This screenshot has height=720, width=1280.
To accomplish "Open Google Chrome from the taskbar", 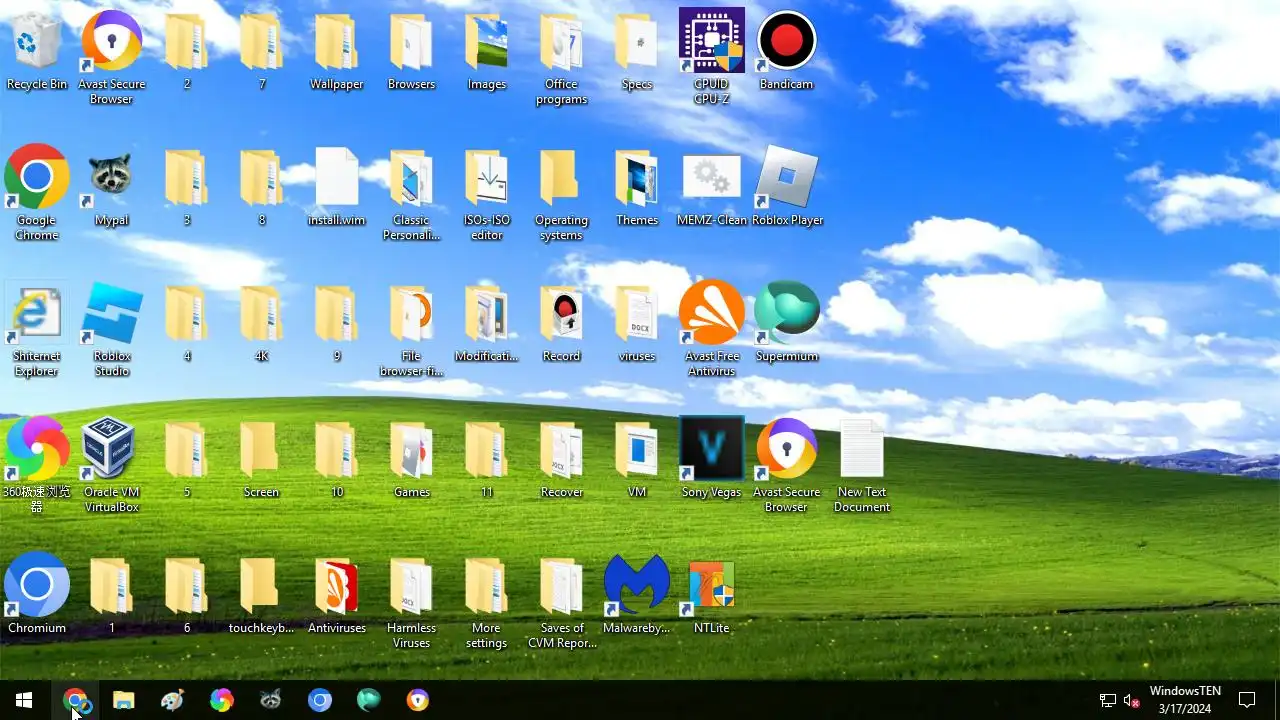I will 75,700.
